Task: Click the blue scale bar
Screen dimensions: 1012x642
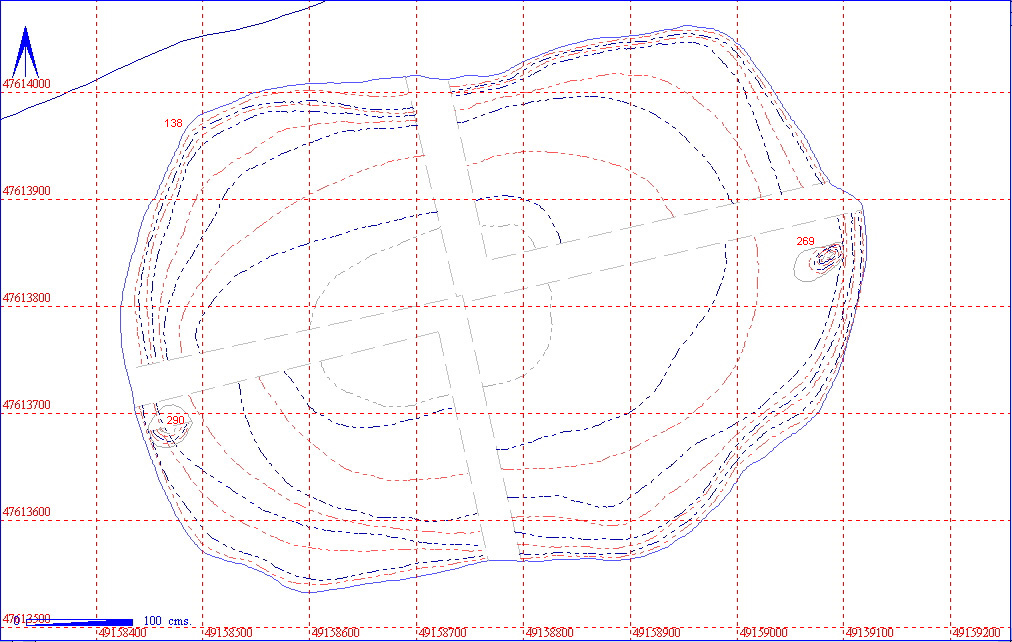Action: point(79,623)
